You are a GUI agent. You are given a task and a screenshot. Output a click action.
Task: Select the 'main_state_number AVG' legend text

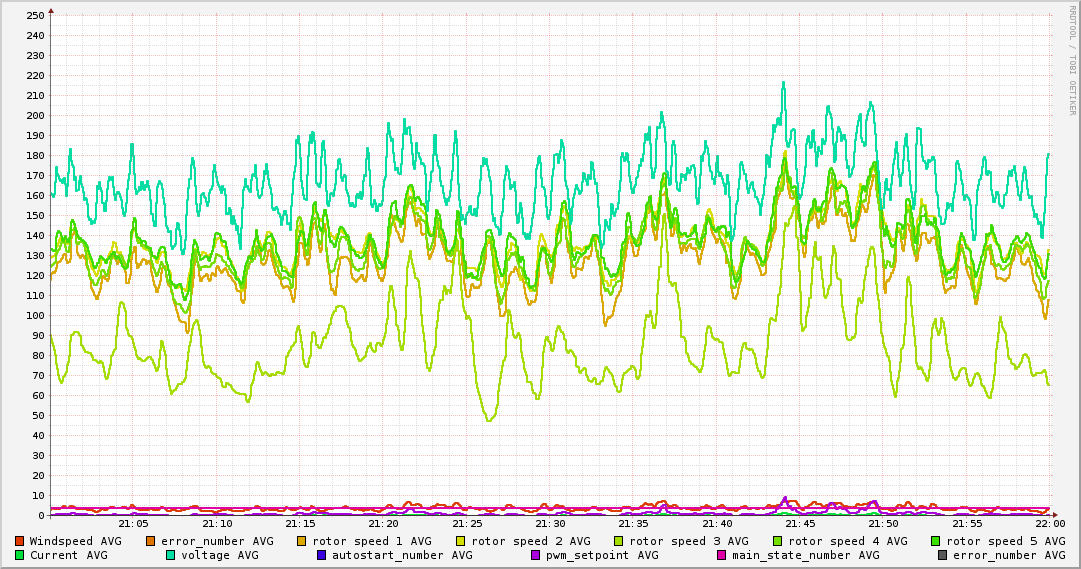tap(806, 556)
